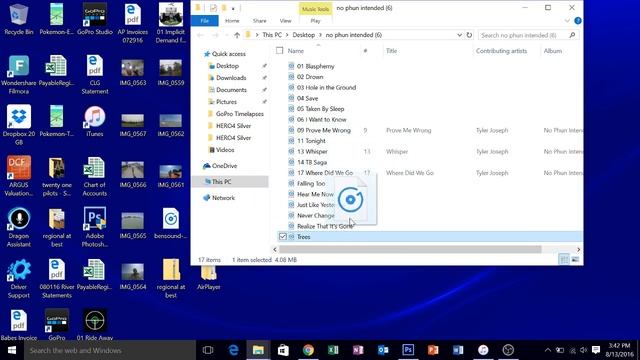This screenshot has width=640, height=360.
Task: Open IMG_0563 thumbnail on desktop
Action: [x=133, y=72]
